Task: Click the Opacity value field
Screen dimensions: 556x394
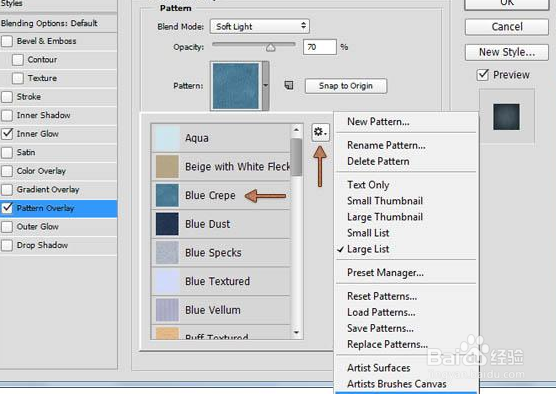Action: tap(319, 47)
